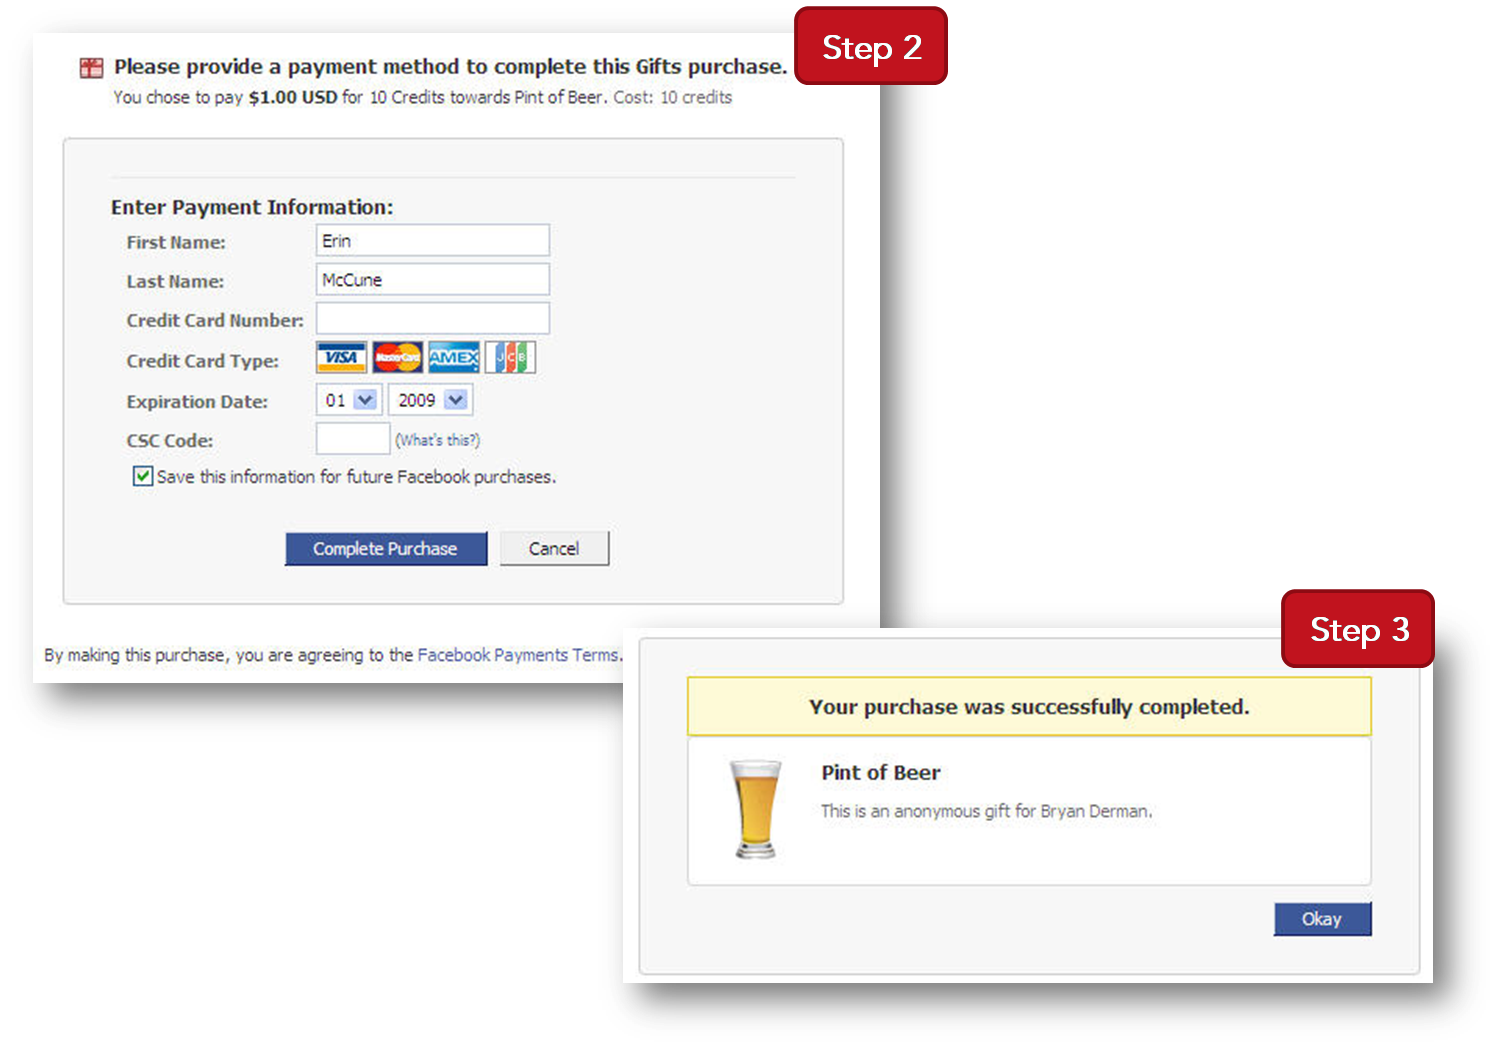Choose the AMEX card type icon
The image size is (1498, 1048).
click(x=454, y=358)
